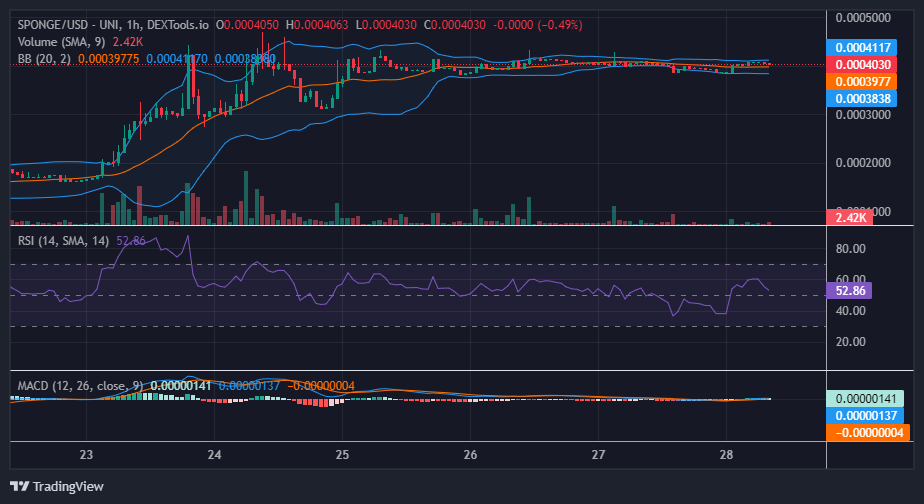Click the 40.00 RSI axis label

tap(850, 311)
